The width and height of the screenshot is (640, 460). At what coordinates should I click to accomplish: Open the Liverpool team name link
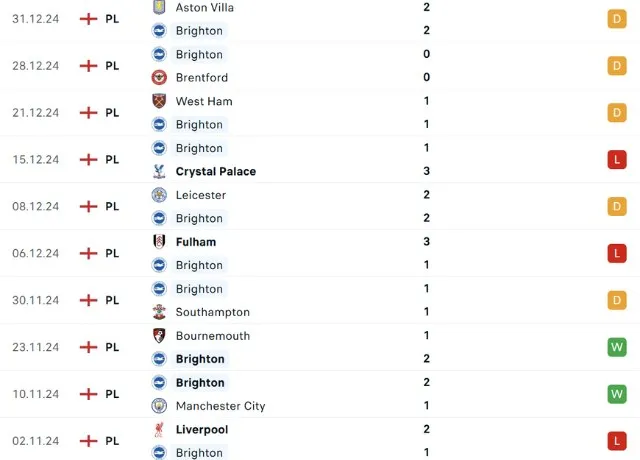[x=201, y=429]
